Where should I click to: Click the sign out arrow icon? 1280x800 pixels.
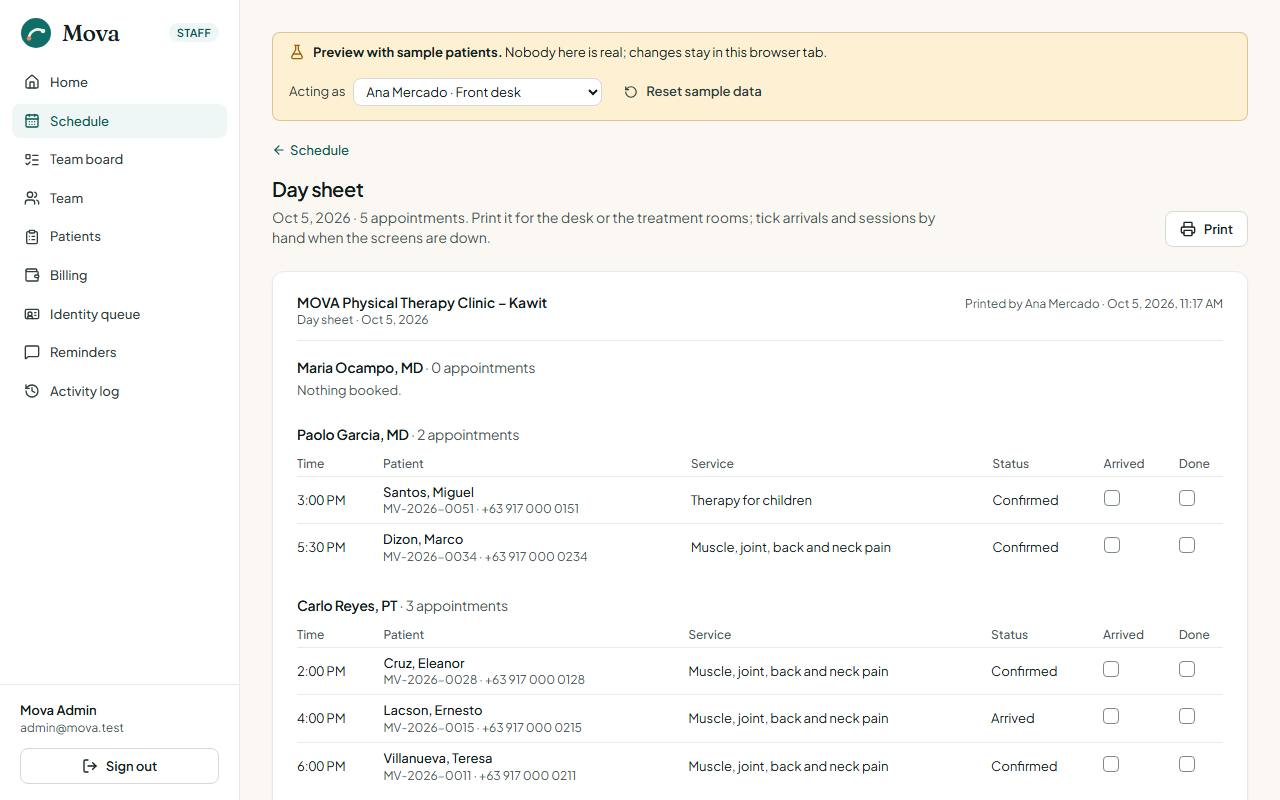90,766
